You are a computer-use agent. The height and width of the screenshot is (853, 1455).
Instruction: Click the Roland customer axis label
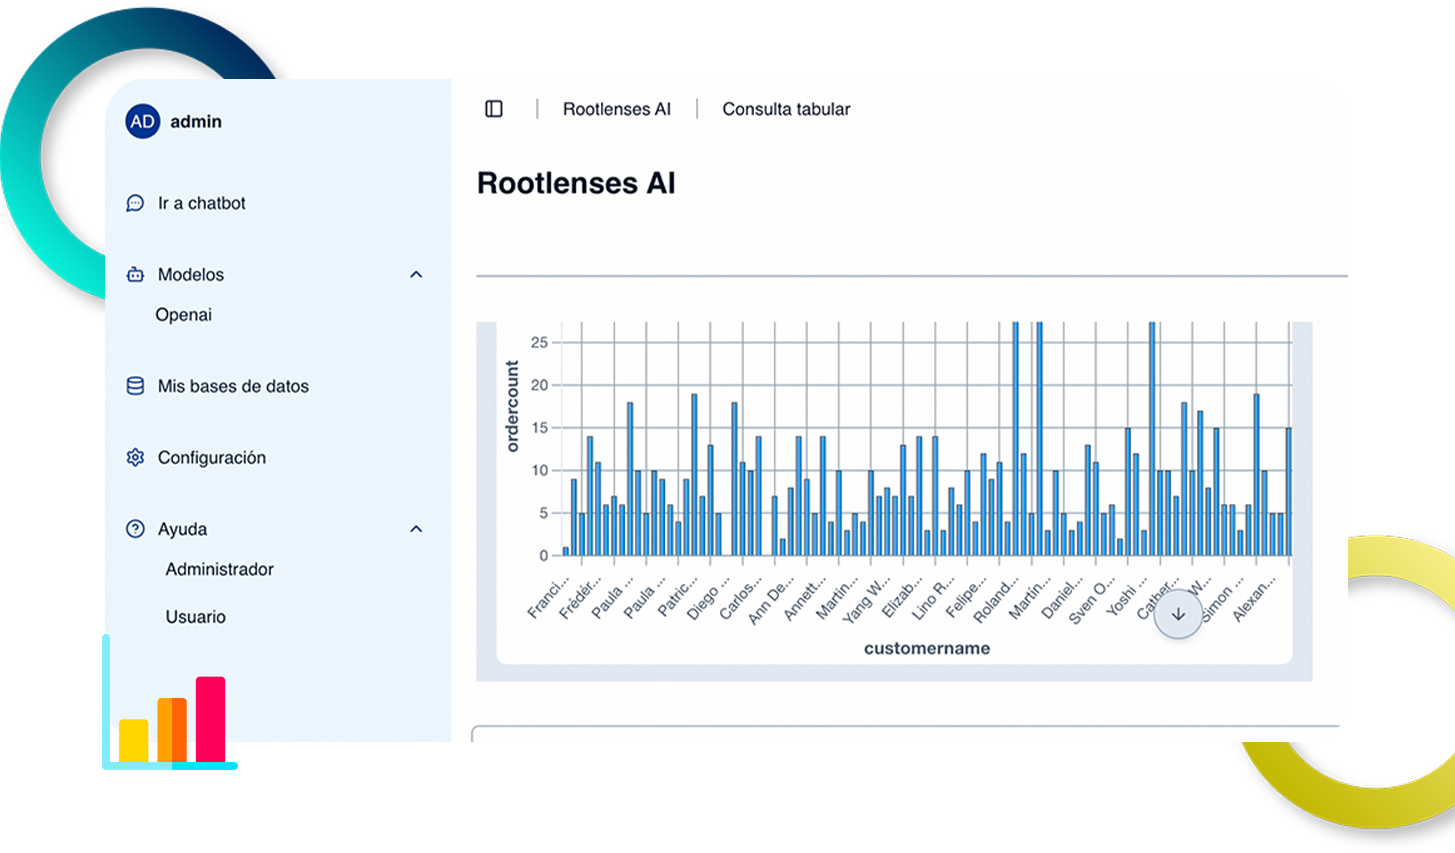997,598
